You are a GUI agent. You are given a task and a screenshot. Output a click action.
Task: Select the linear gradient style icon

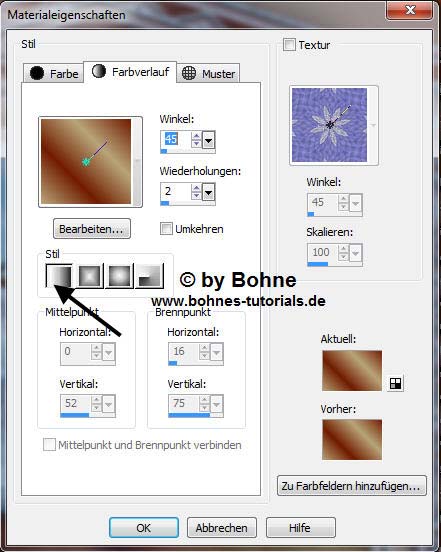(59, 276)
